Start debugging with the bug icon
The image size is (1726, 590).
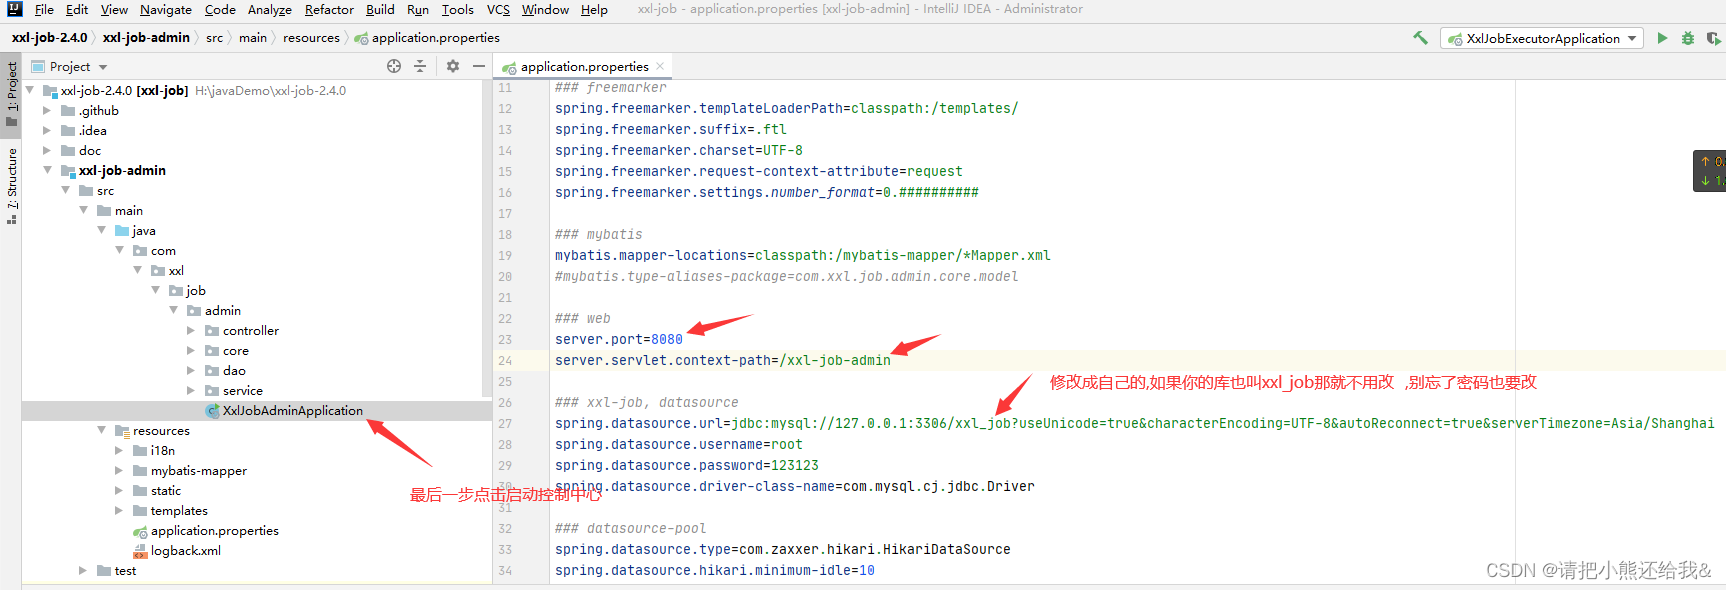pyautogui.click(x=1688, y=38)
